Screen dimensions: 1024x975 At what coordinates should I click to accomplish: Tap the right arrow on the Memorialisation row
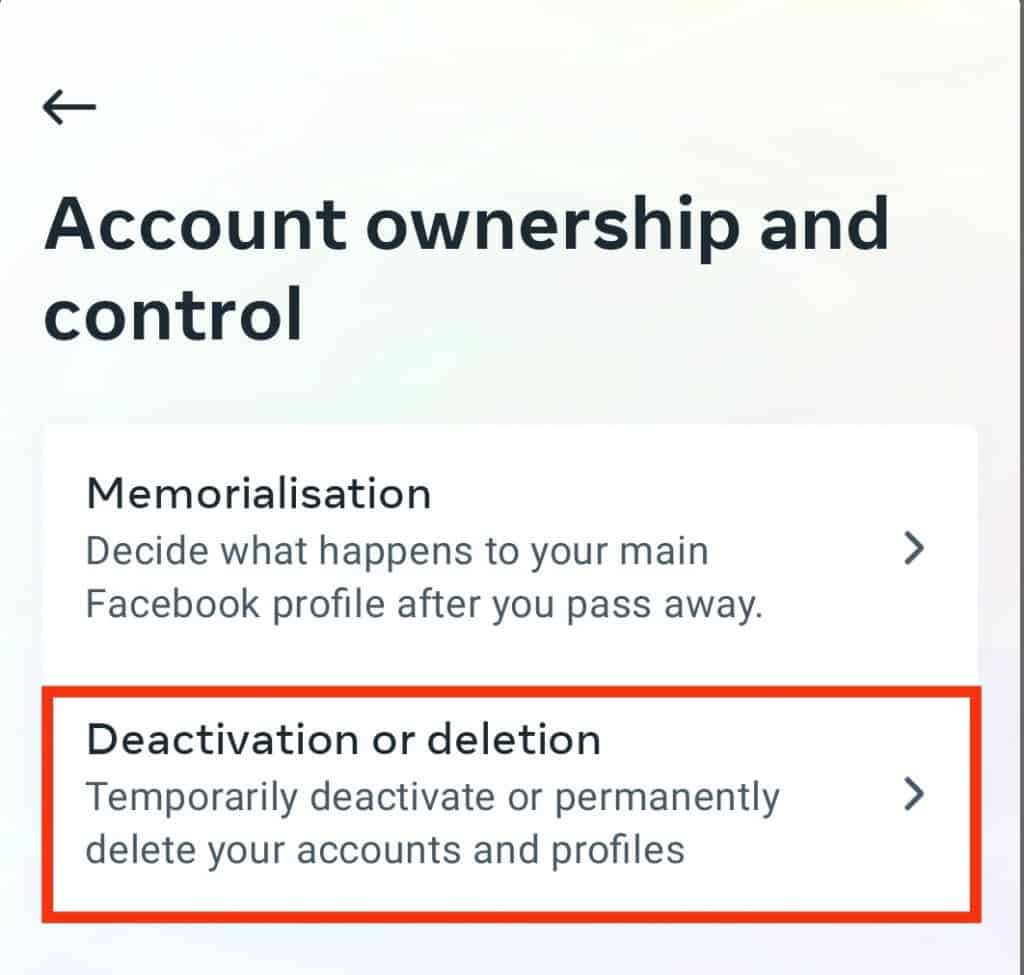(x=912, y=549)
